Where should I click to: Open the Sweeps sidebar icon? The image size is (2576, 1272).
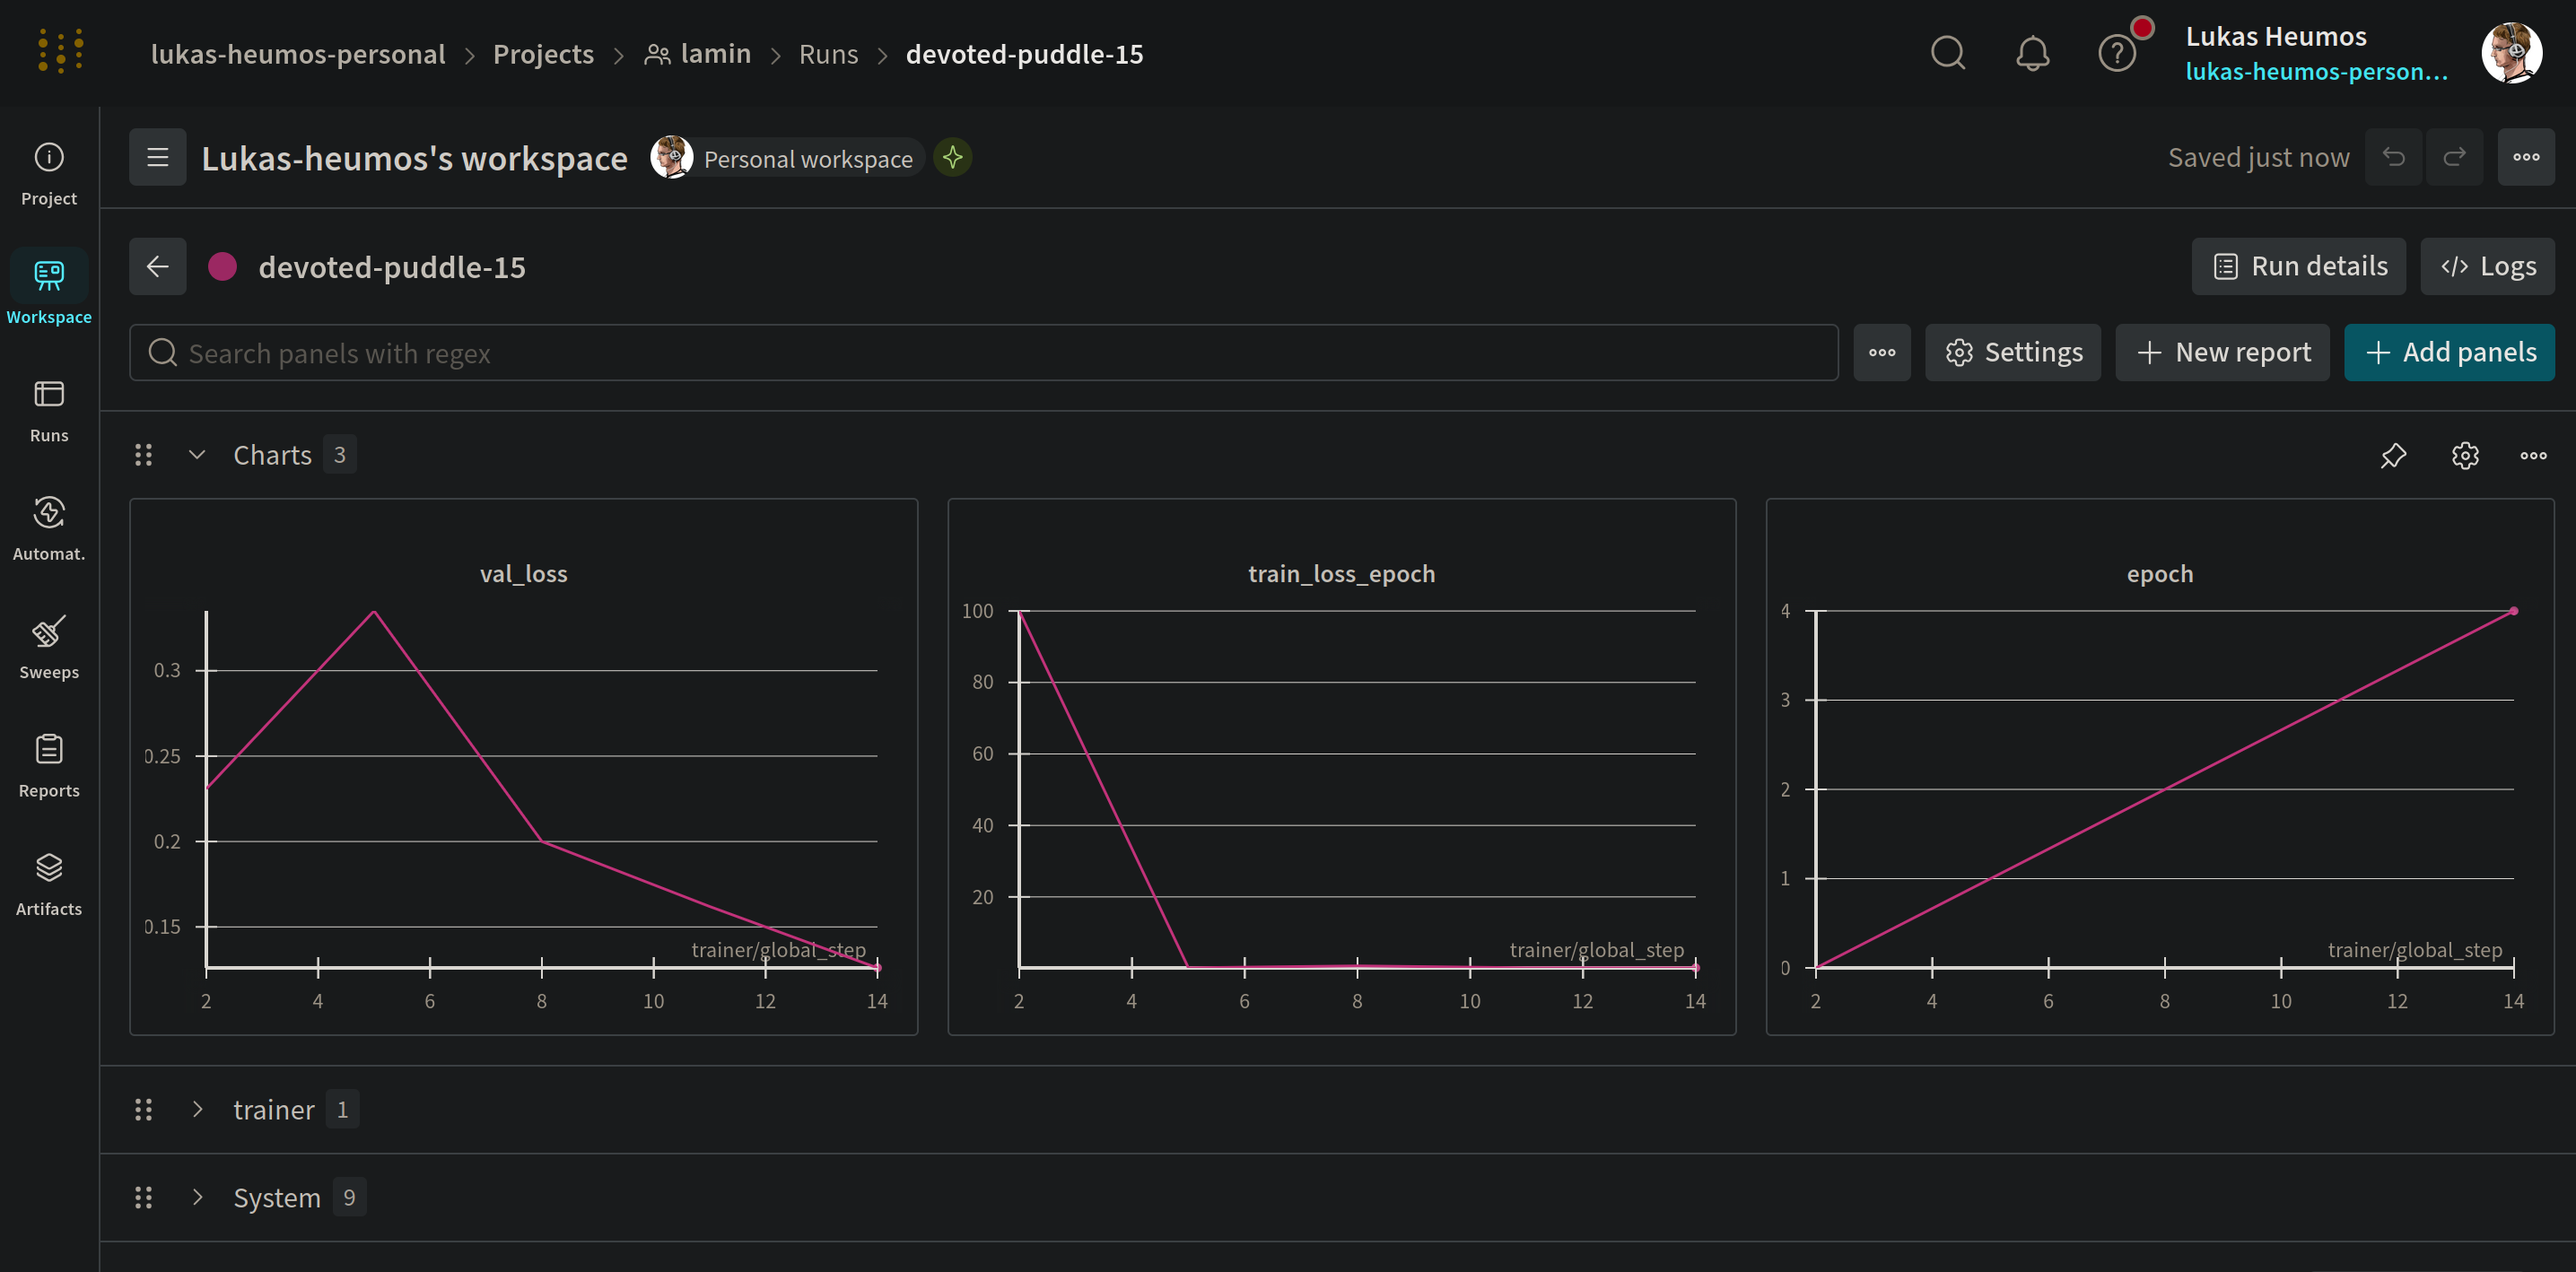[x=48, y=646]
